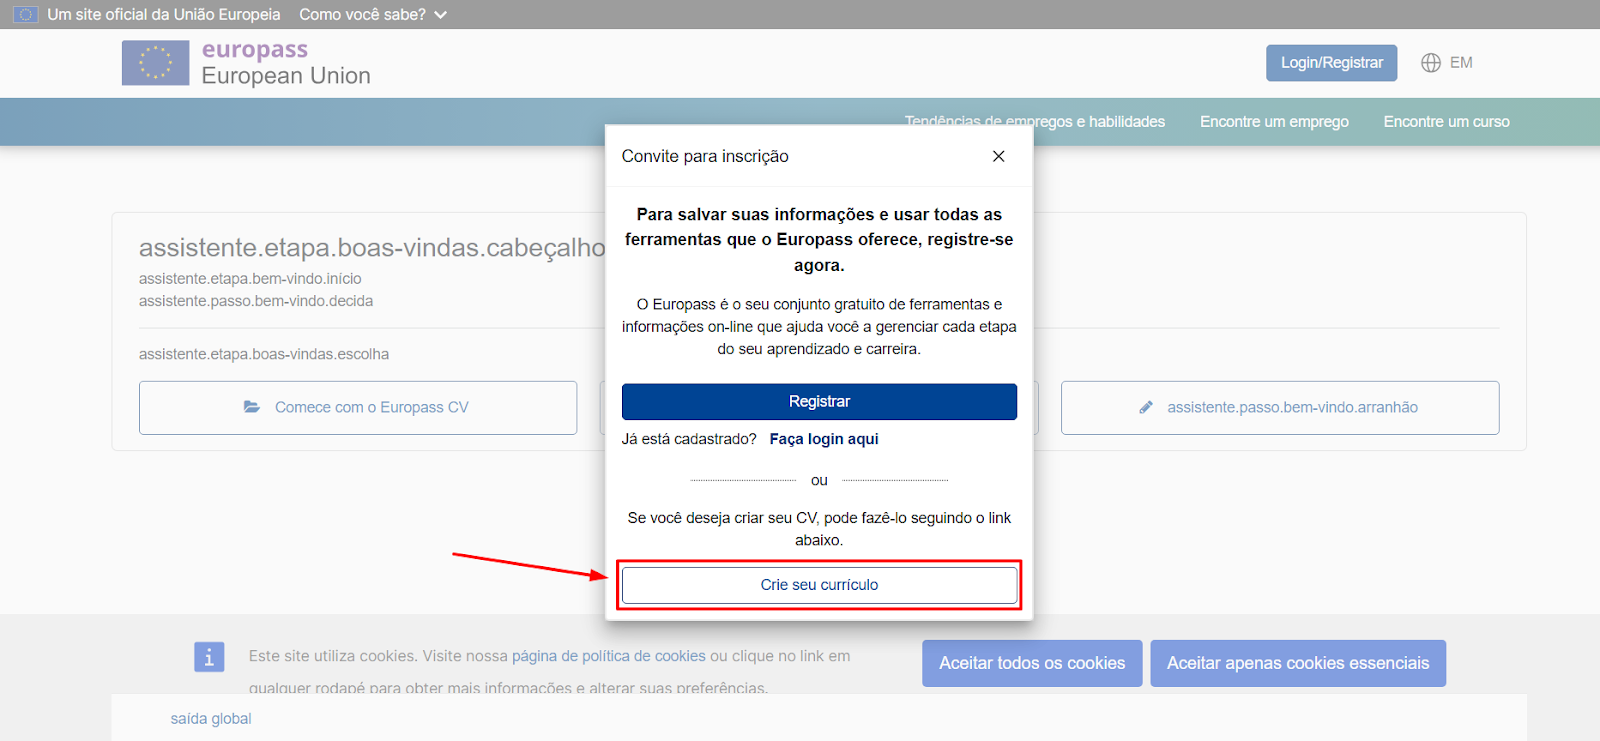Select 'Comece com o Europass CV' option
1600x741 pixels.
click(358, 408)
